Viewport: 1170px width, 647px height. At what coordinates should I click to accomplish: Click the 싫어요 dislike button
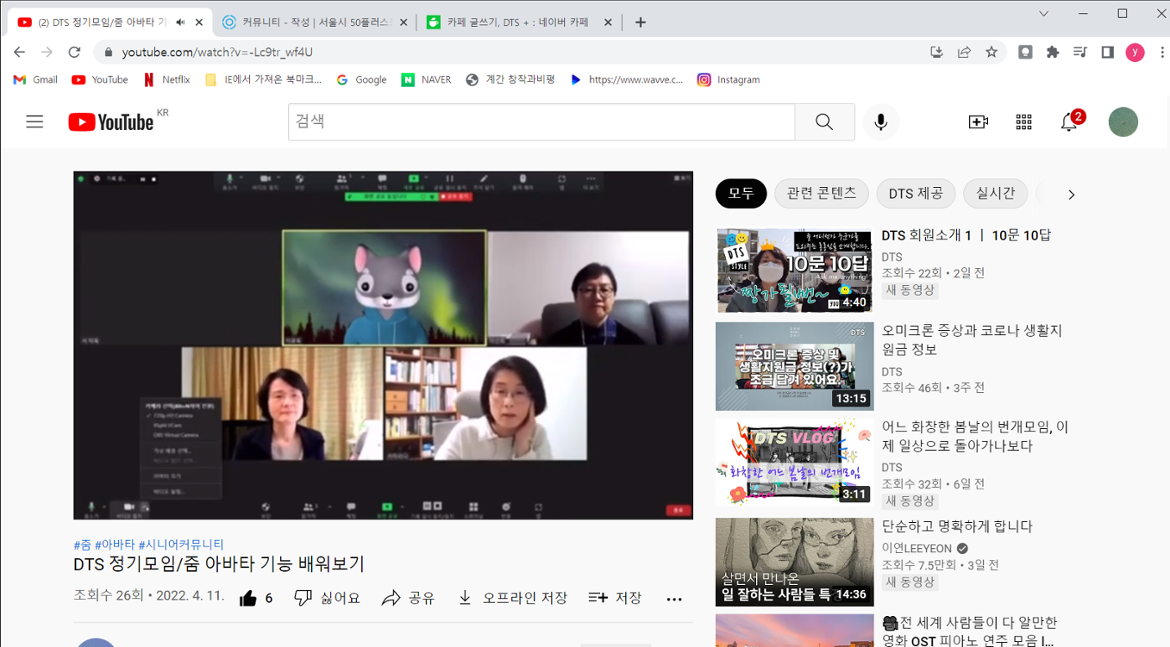318,597
